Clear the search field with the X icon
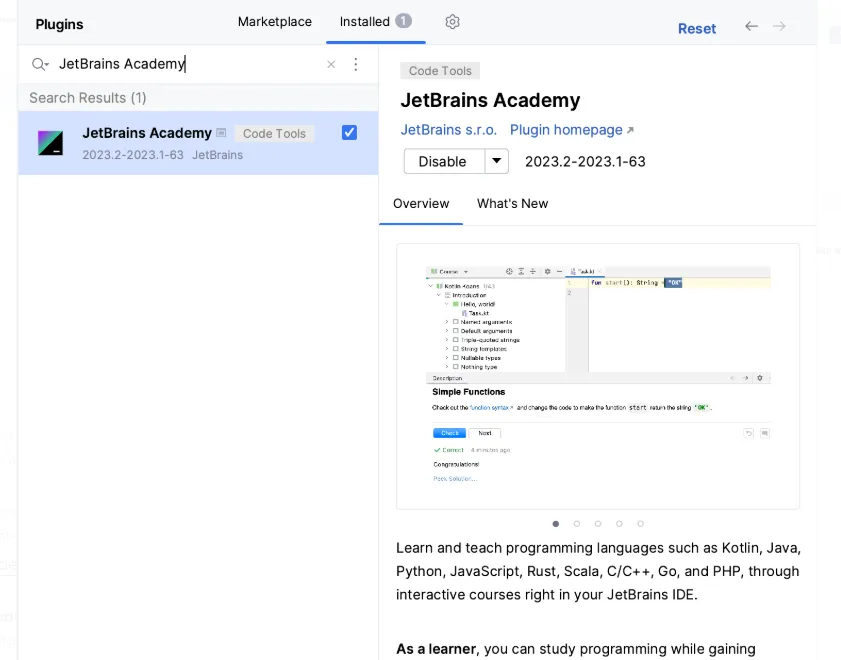 point(331,64)
